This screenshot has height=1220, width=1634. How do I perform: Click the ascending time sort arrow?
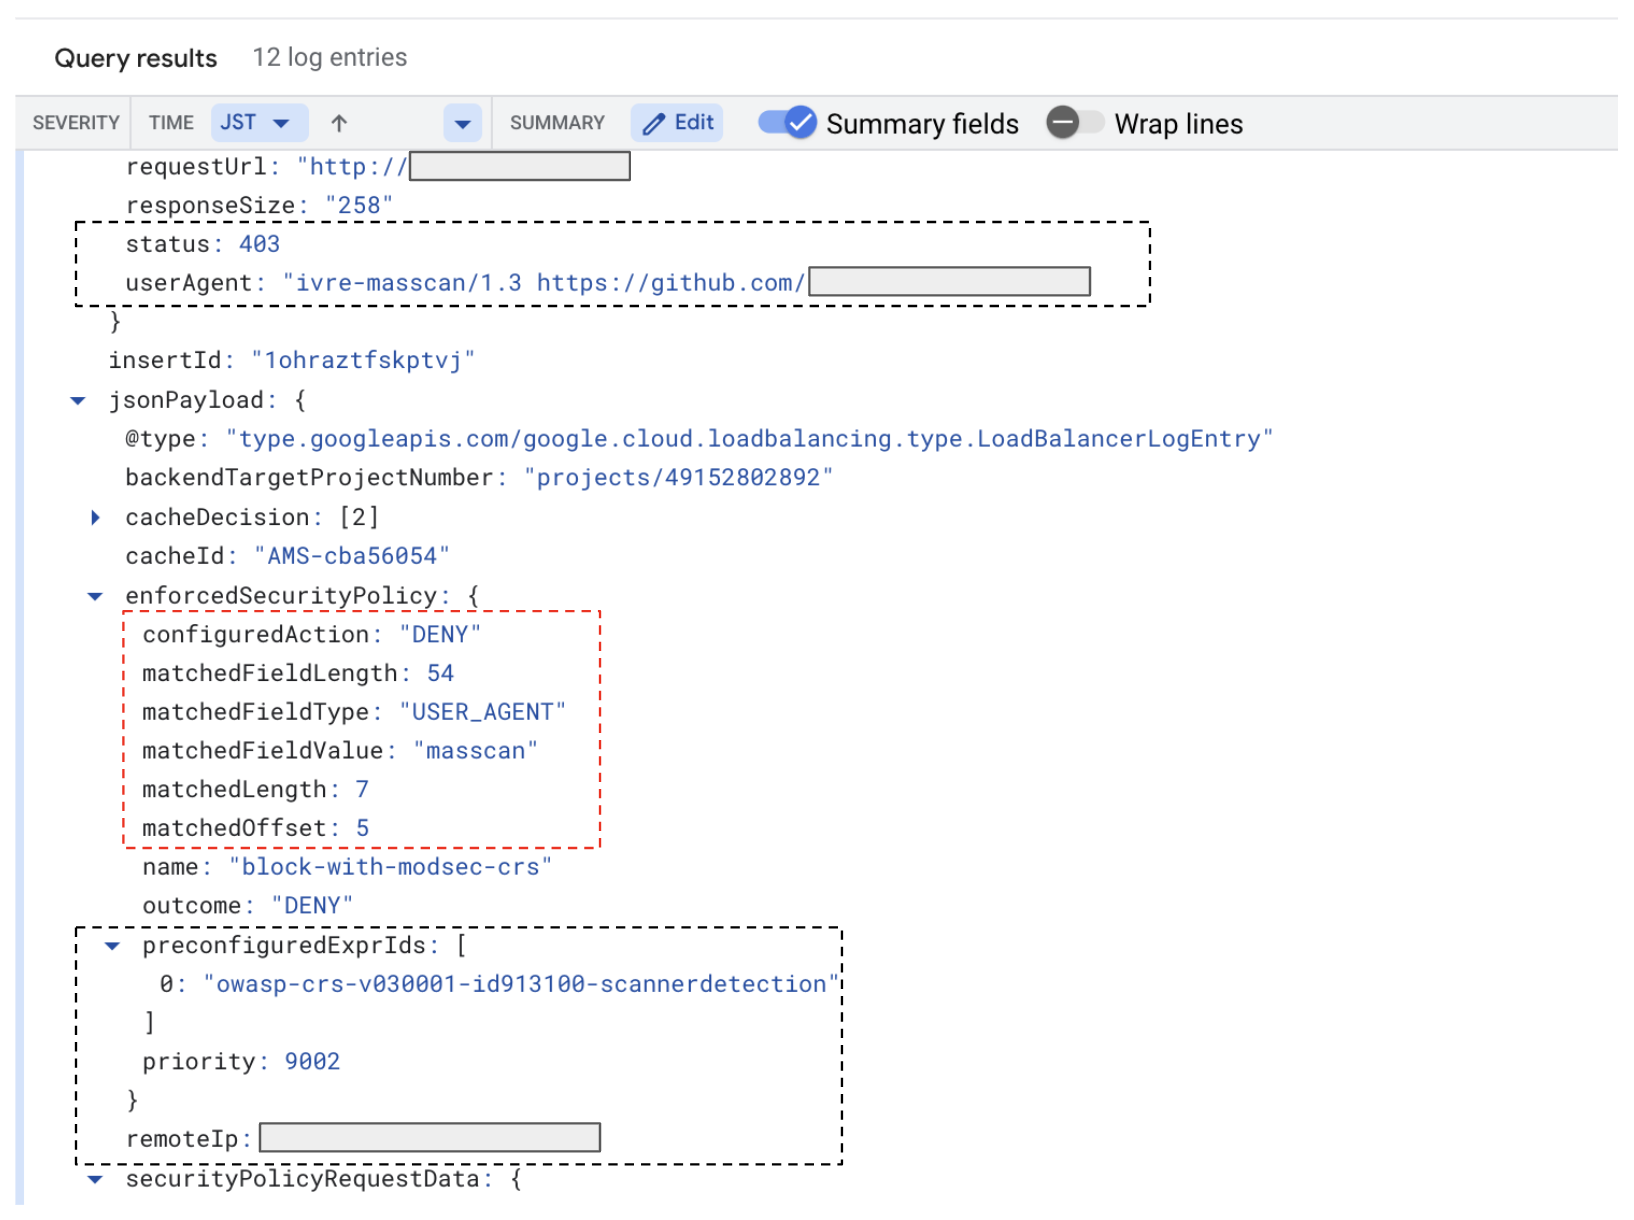339,123
